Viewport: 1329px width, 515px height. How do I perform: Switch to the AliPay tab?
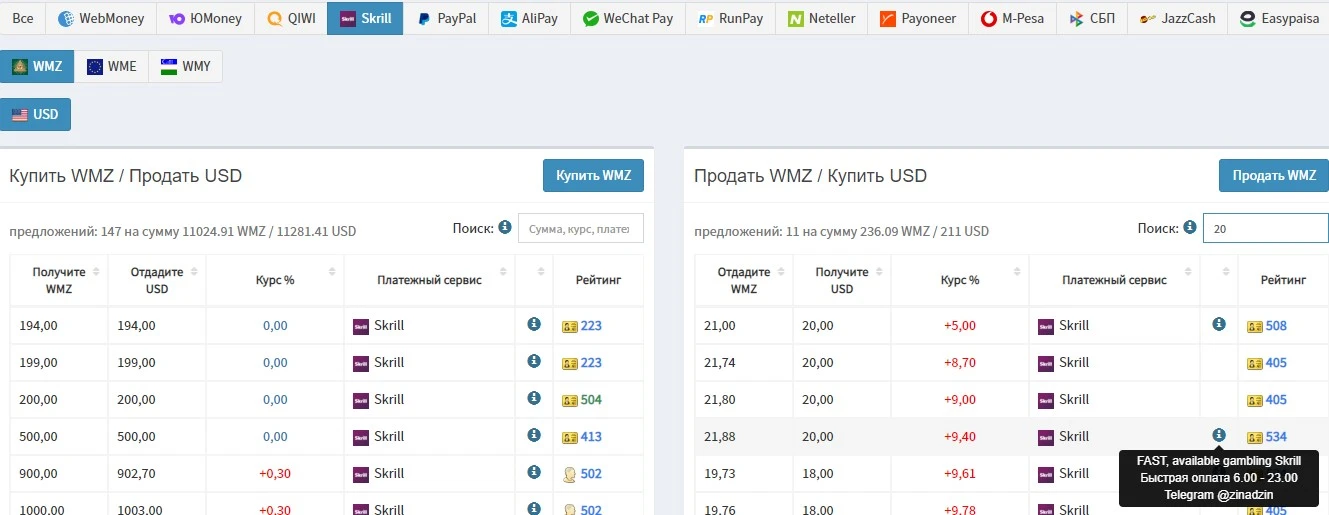529,18
